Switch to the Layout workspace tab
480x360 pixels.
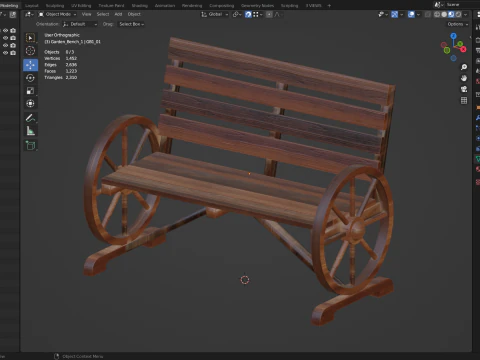pyautogui.click(x=32, y=5)
